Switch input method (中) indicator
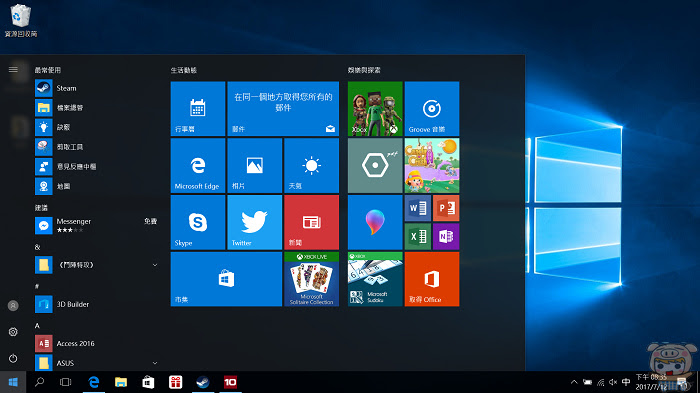The image size is (700, 393). tap(626, 382)
